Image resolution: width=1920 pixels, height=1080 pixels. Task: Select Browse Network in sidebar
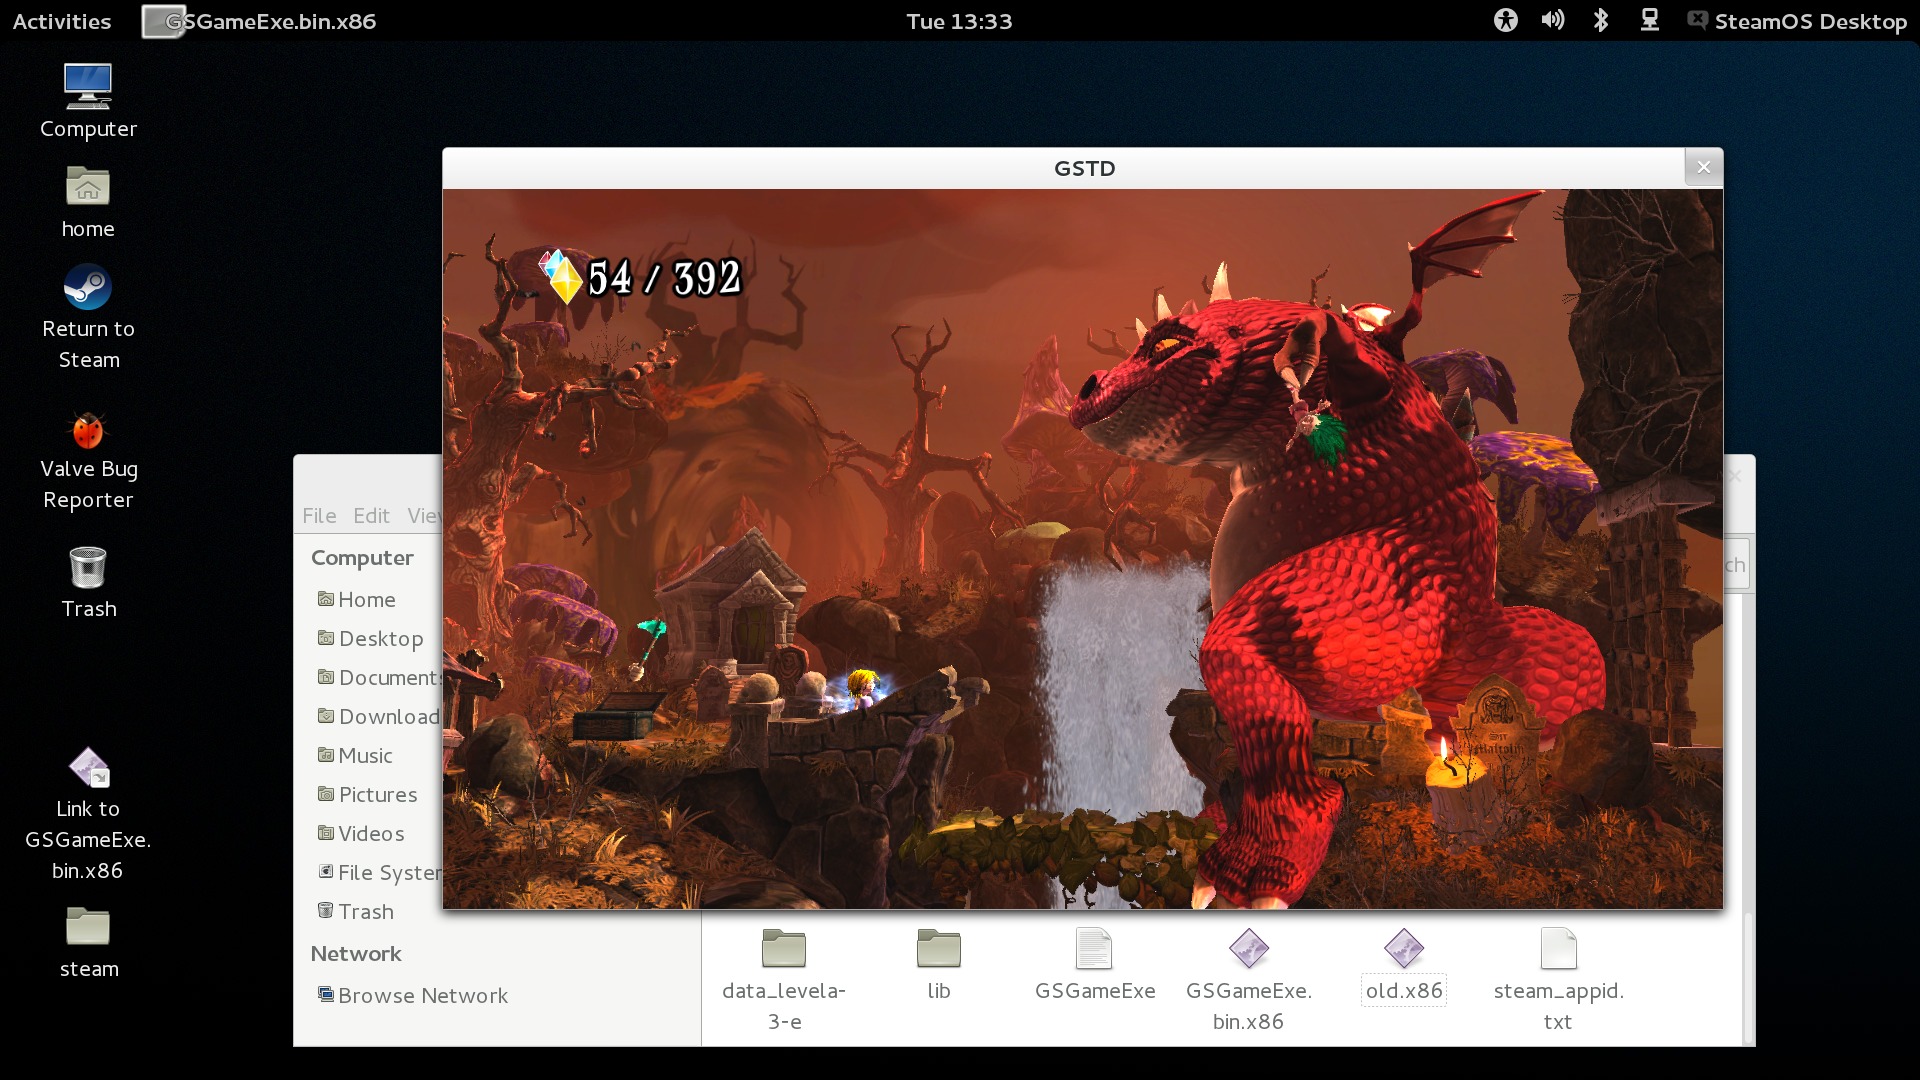(x=412, y=995)
